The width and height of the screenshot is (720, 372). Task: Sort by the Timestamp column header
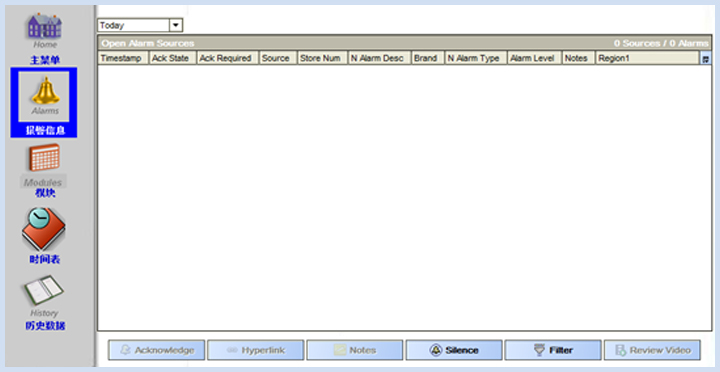coord(123,58)
